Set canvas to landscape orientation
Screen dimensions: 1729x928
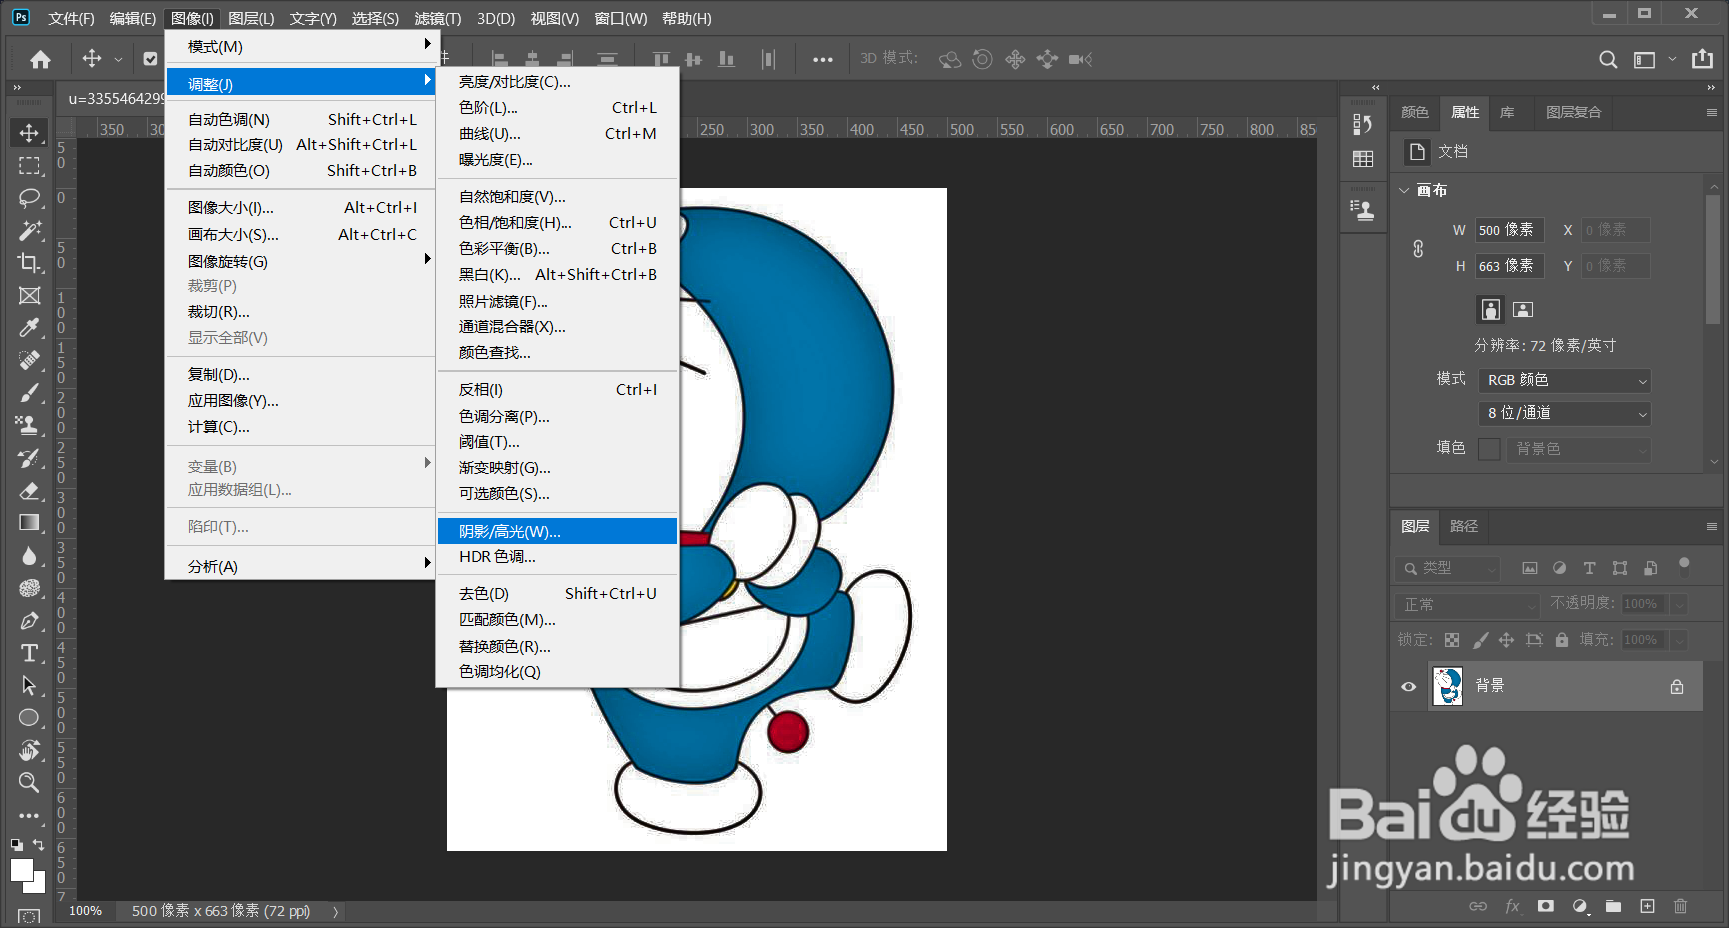pos(1523,309)
